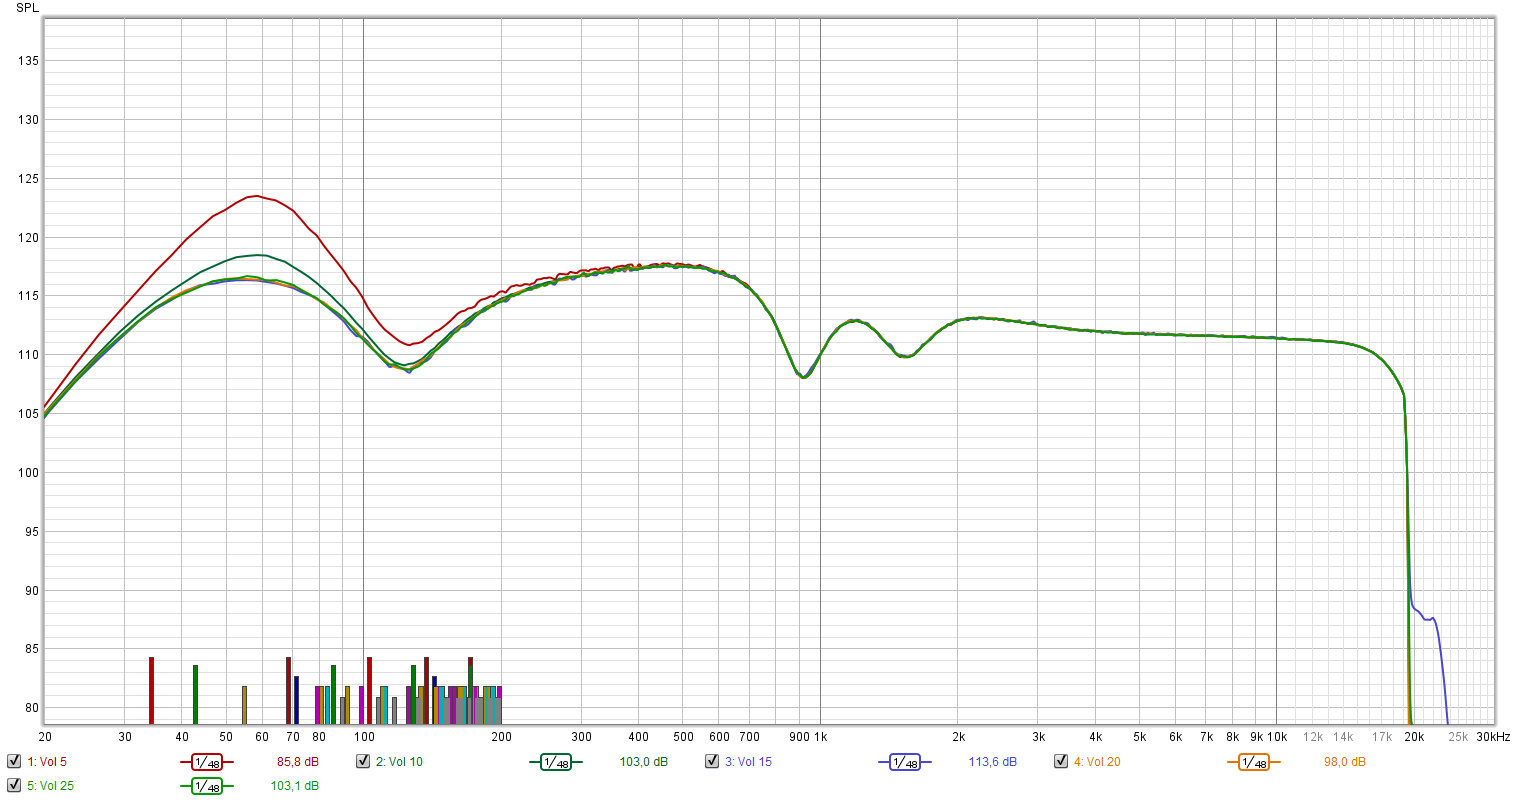
Task: Select the '4: Vol 20' trace label
Action: [1097, 762]
